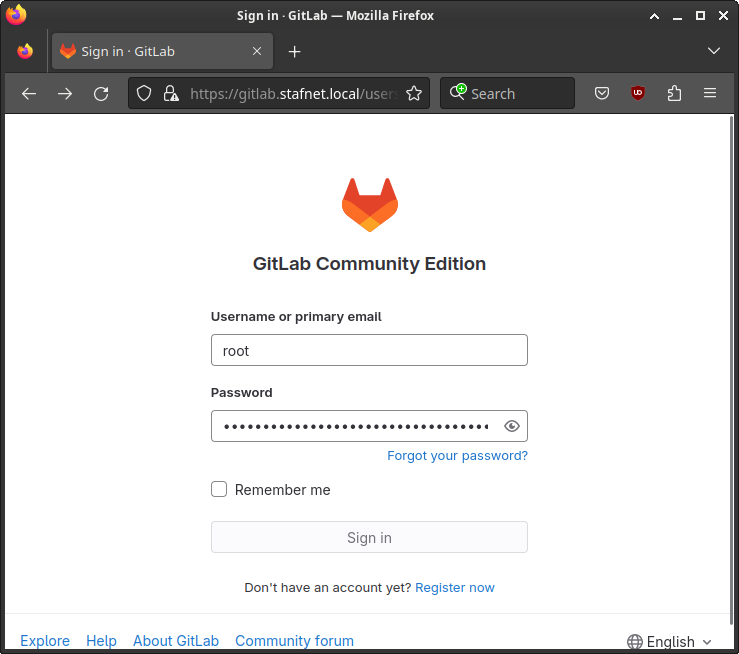
Task: Click the forward navigation arrow
Action: tap(65, 93)
